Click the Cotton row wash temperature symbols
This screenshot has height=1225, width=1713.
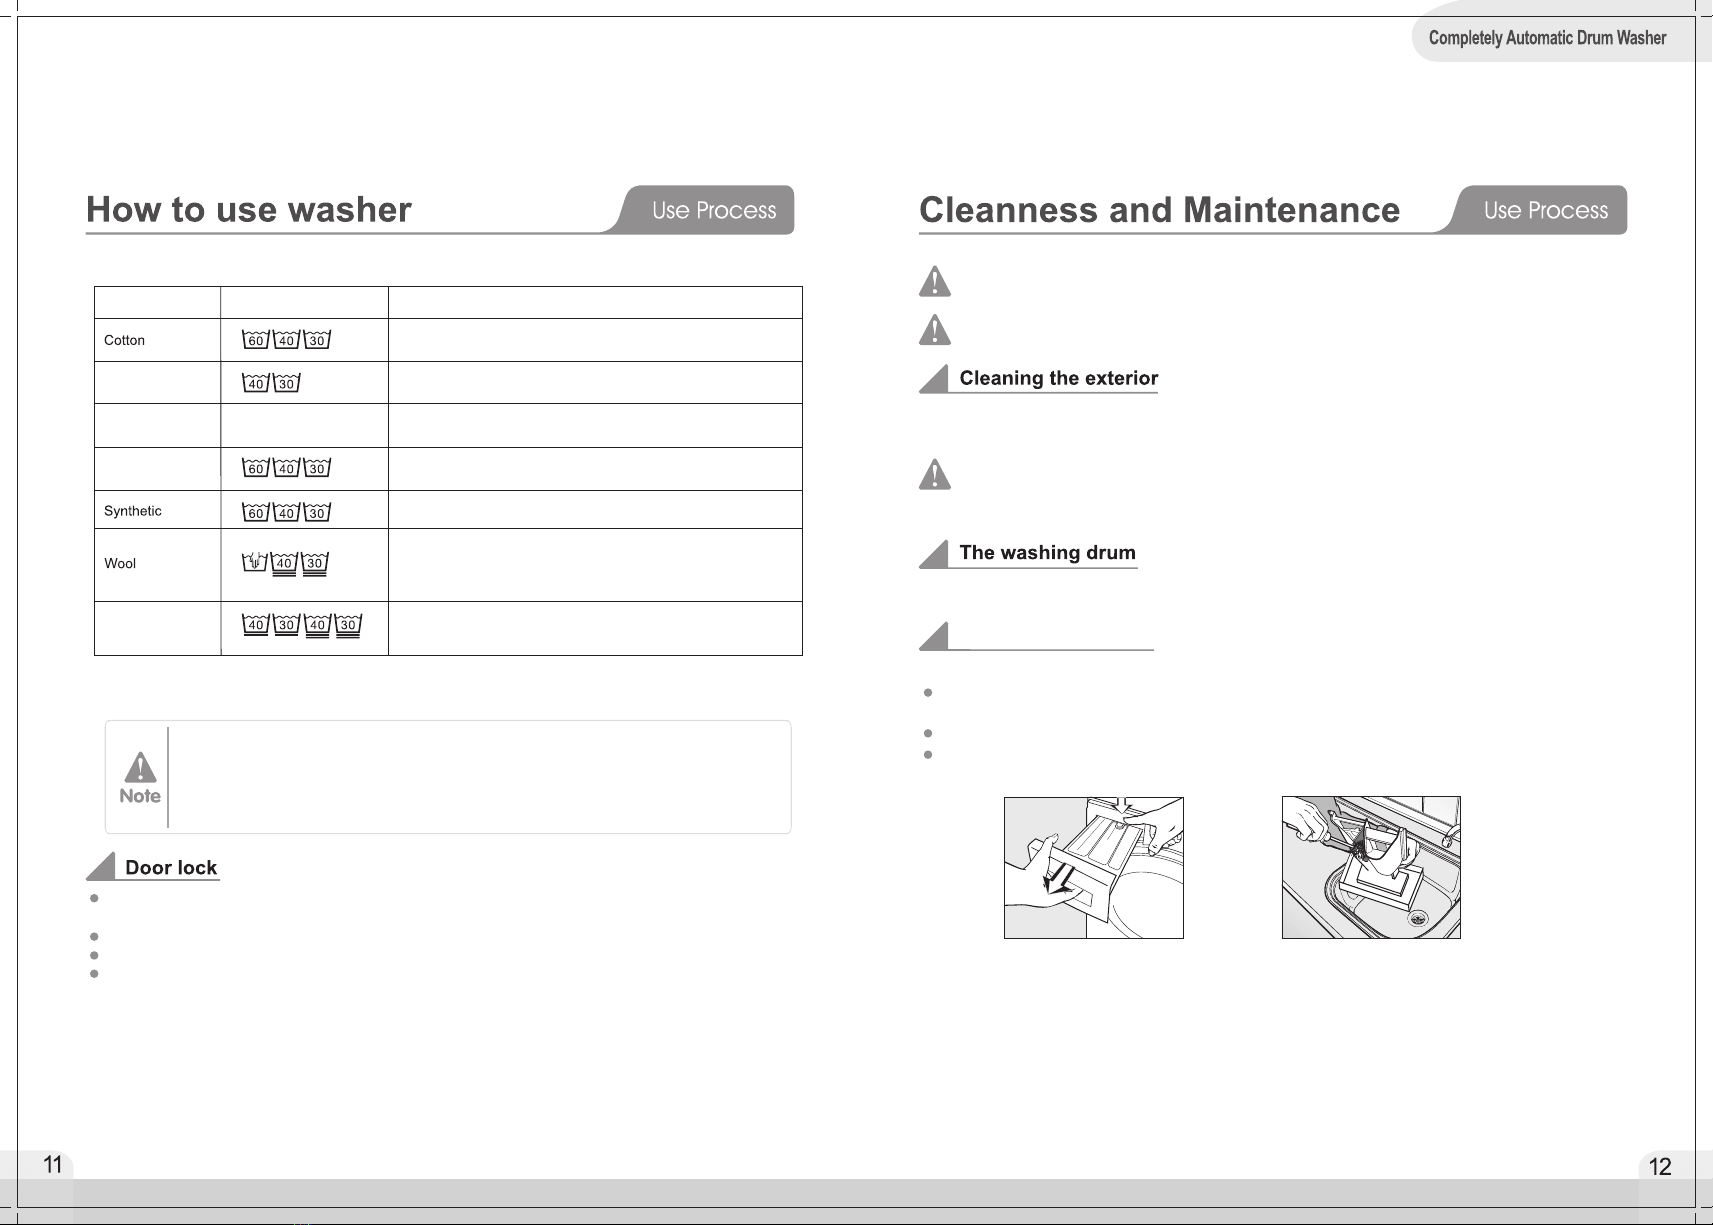[286, 340]
